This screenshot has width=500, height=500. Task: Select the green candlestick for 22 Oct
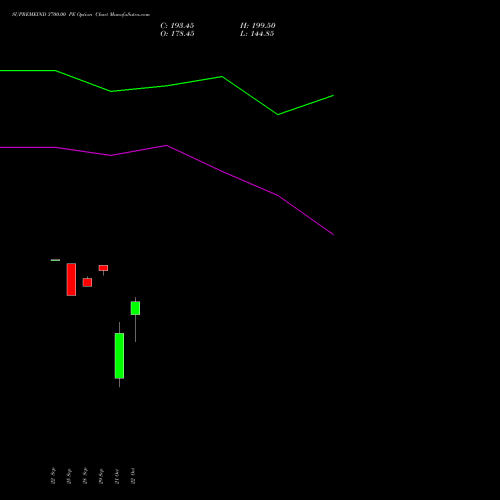[135, 308]
